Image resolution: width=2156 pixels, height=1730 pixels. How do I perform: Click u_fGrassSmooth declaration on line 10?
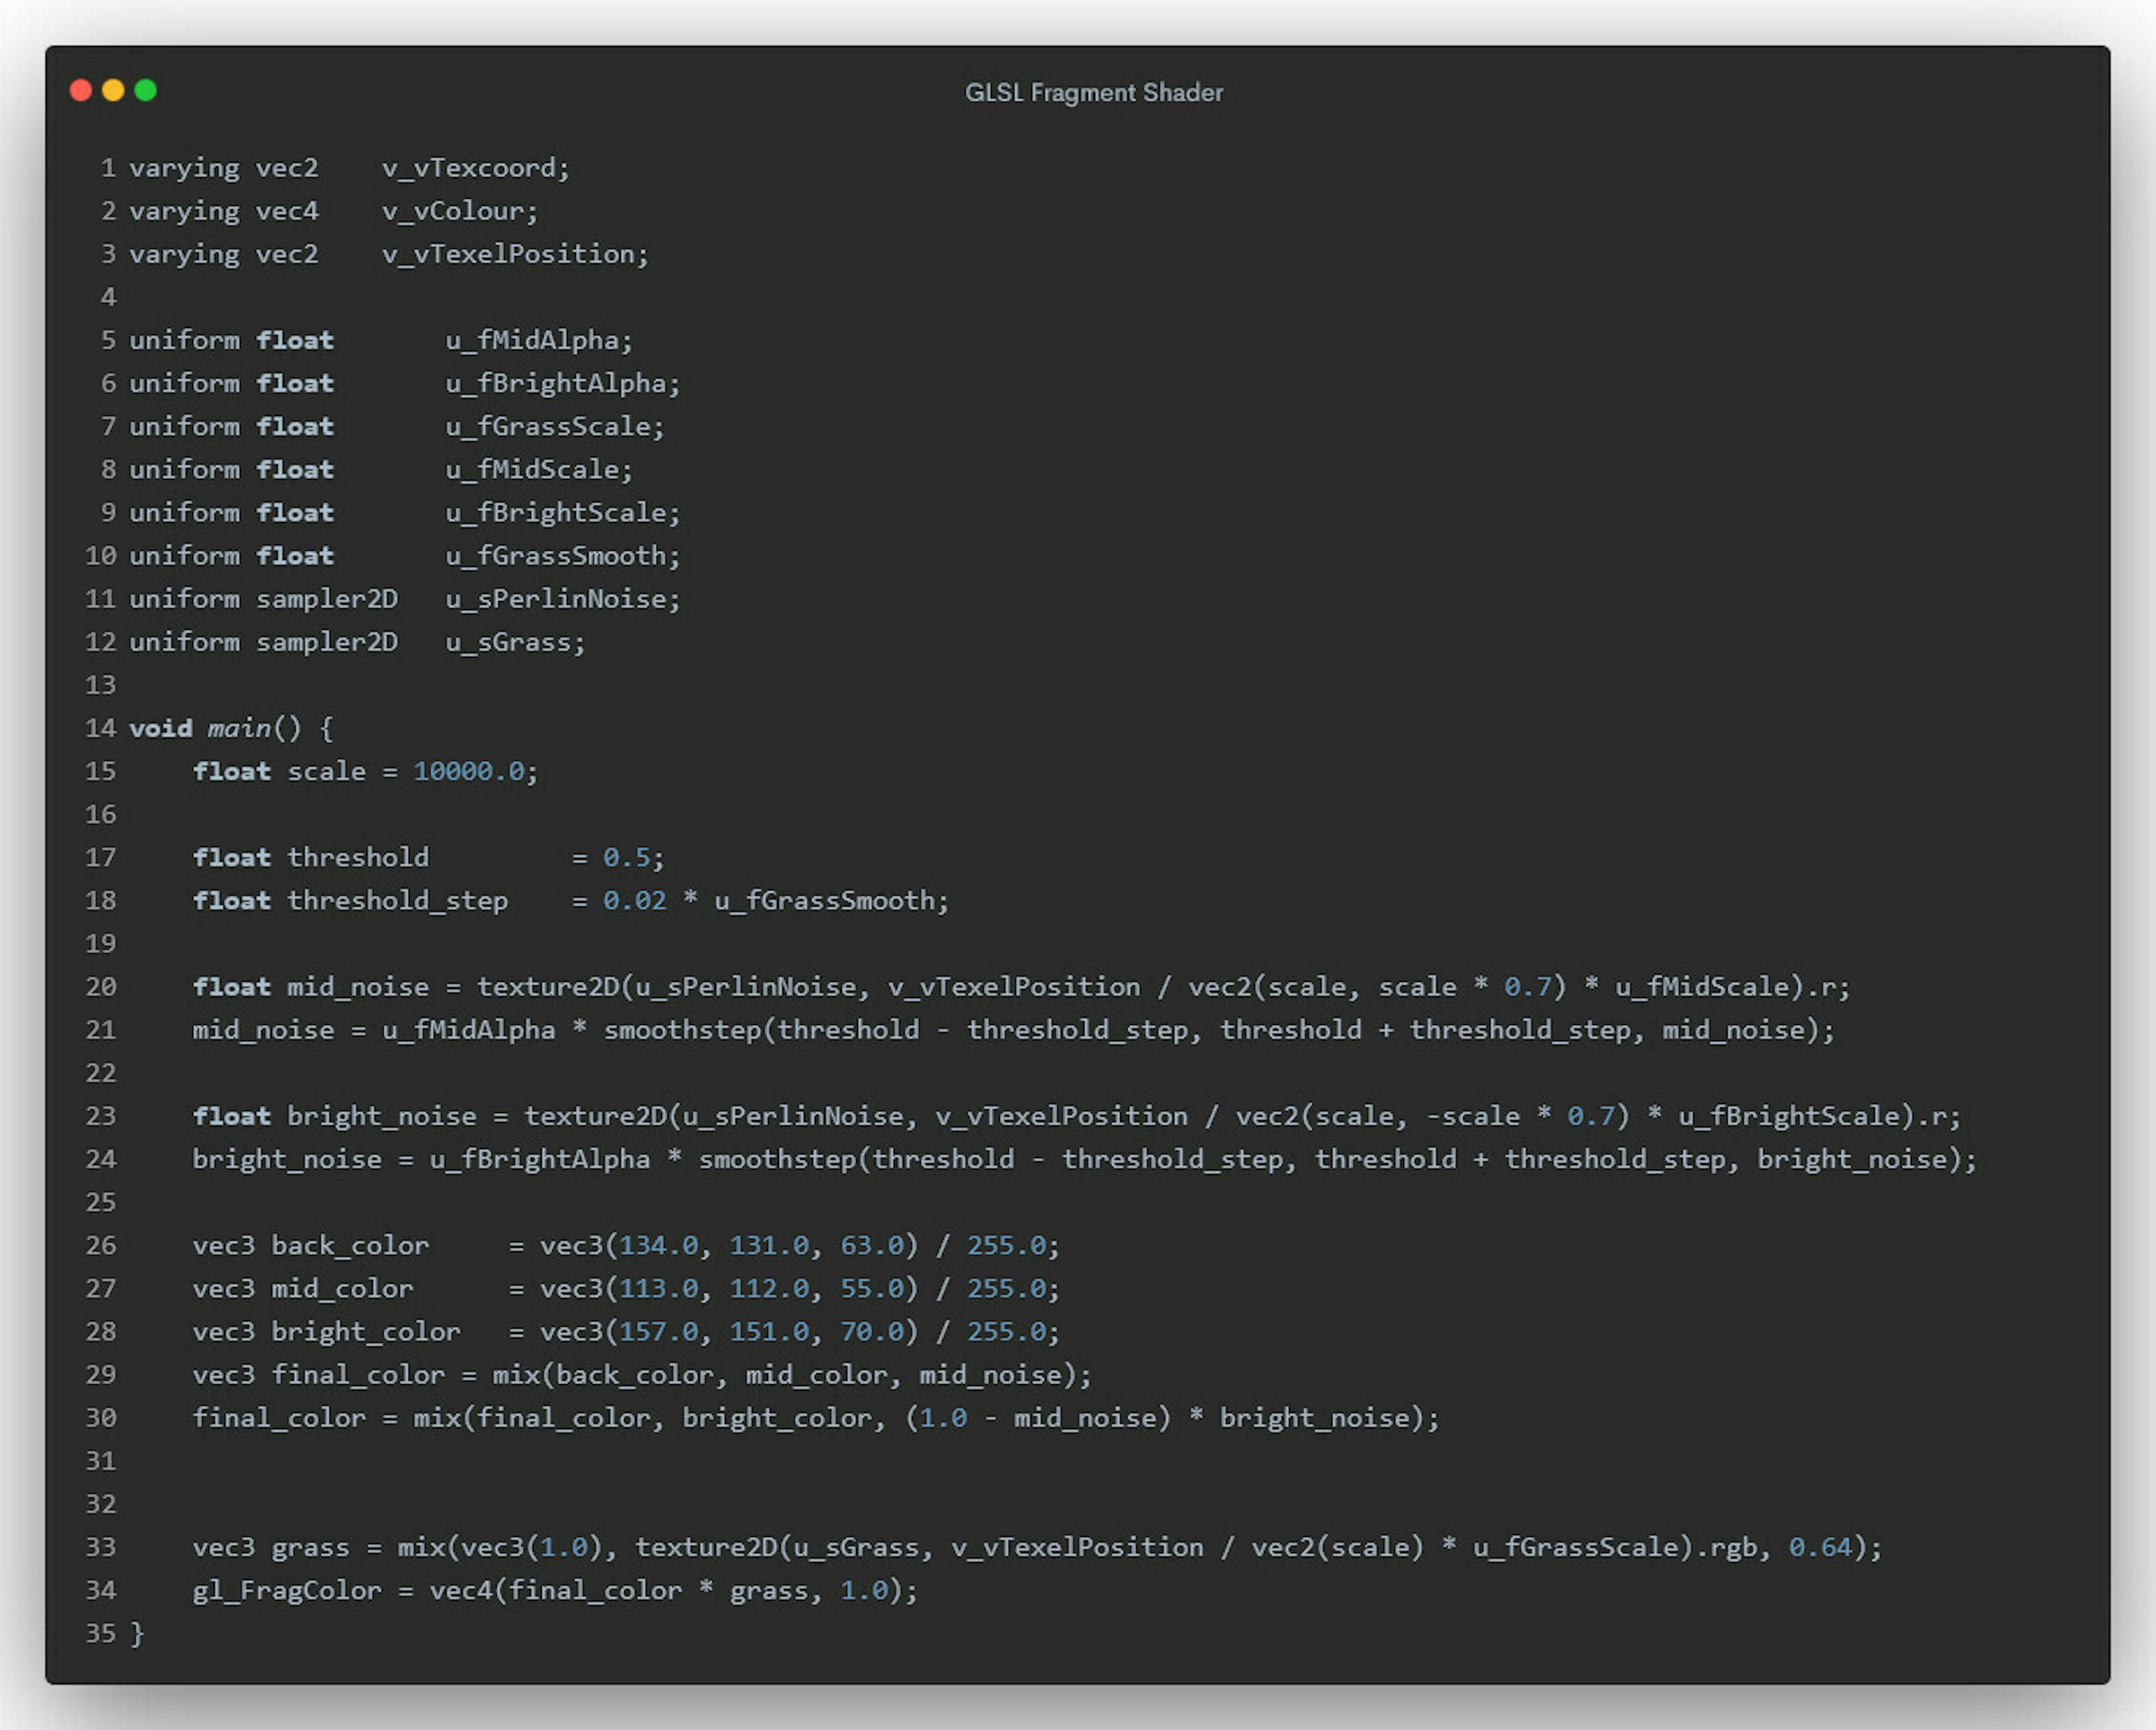point(561,556)
